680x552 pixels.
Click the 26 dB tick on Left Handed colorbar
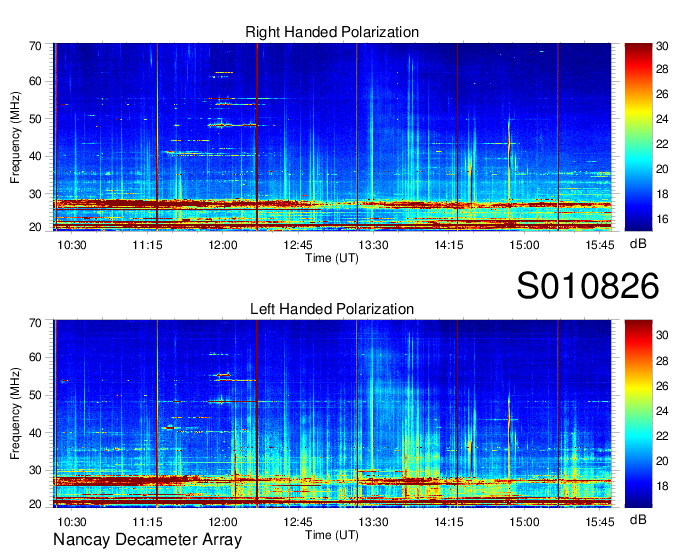click(662, 386)
